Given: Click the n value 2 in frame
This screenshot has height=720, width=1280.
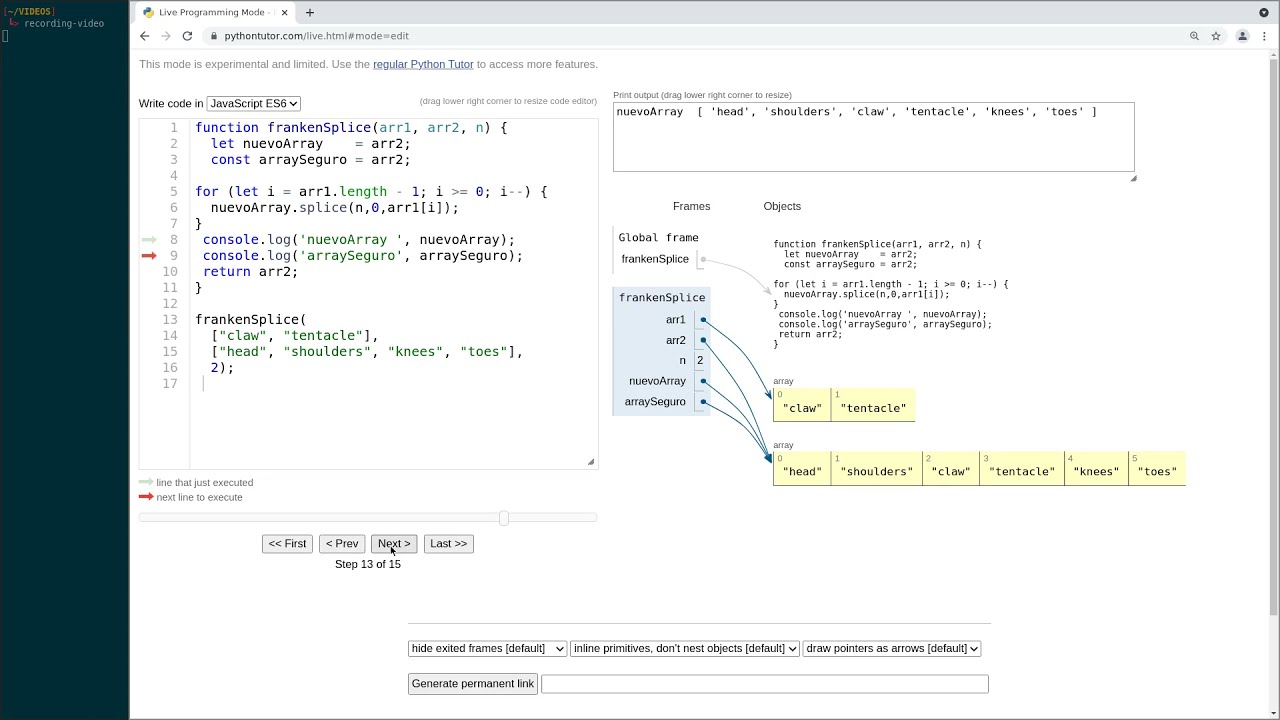Looking at the screenshot, I should coord(700,361).
